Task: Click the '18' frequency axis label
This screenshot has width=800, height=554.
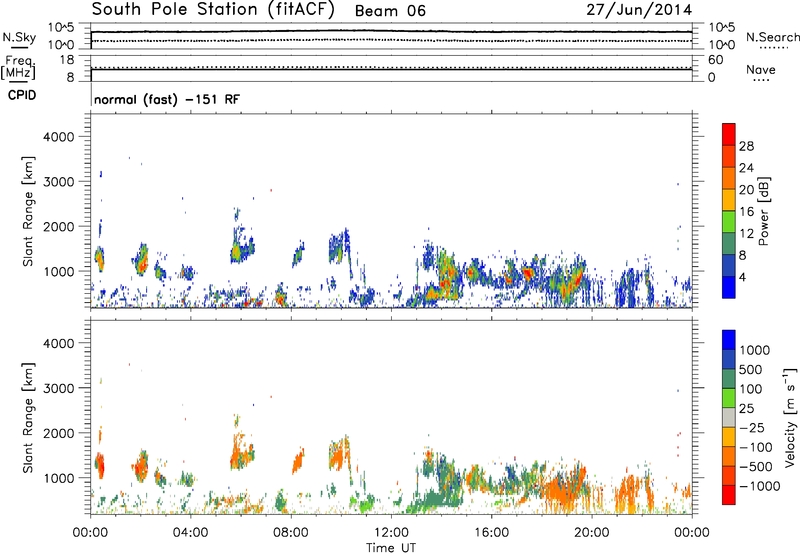Action: pyautogui.click(x=67, y=60)
